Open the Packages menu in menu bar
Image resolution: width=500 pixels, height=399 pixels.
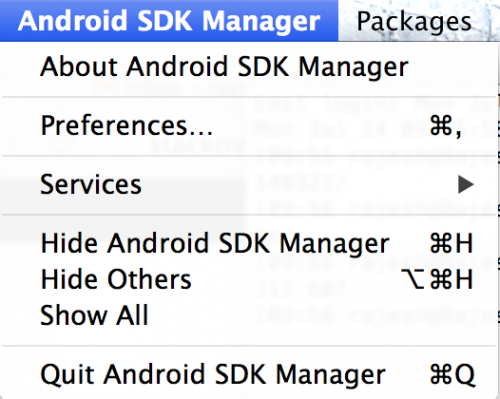(414, 21)
